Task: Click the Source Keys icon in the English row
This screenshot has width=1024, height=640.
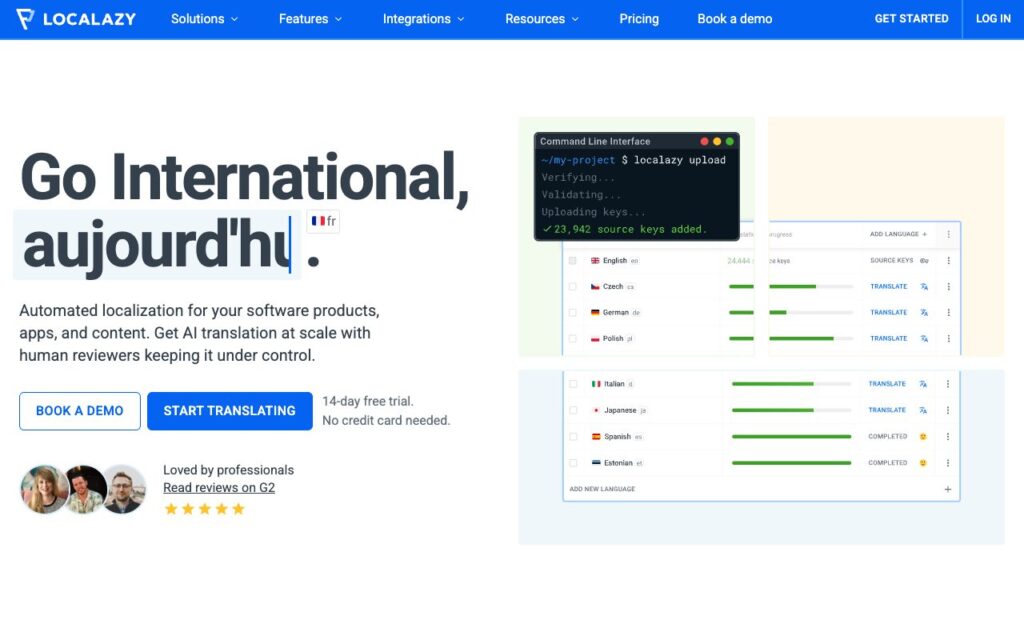Action: [924, 261]
